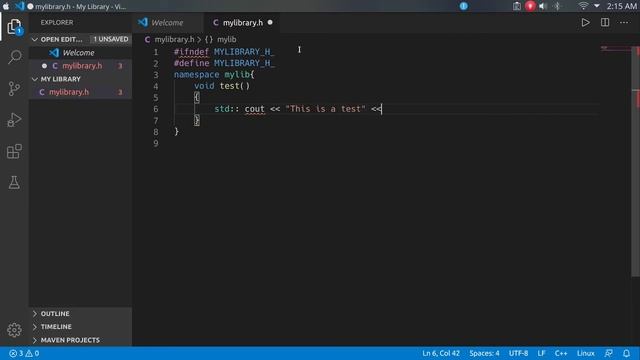Click the 1 UNSAVED badge

tap(110, 39)
